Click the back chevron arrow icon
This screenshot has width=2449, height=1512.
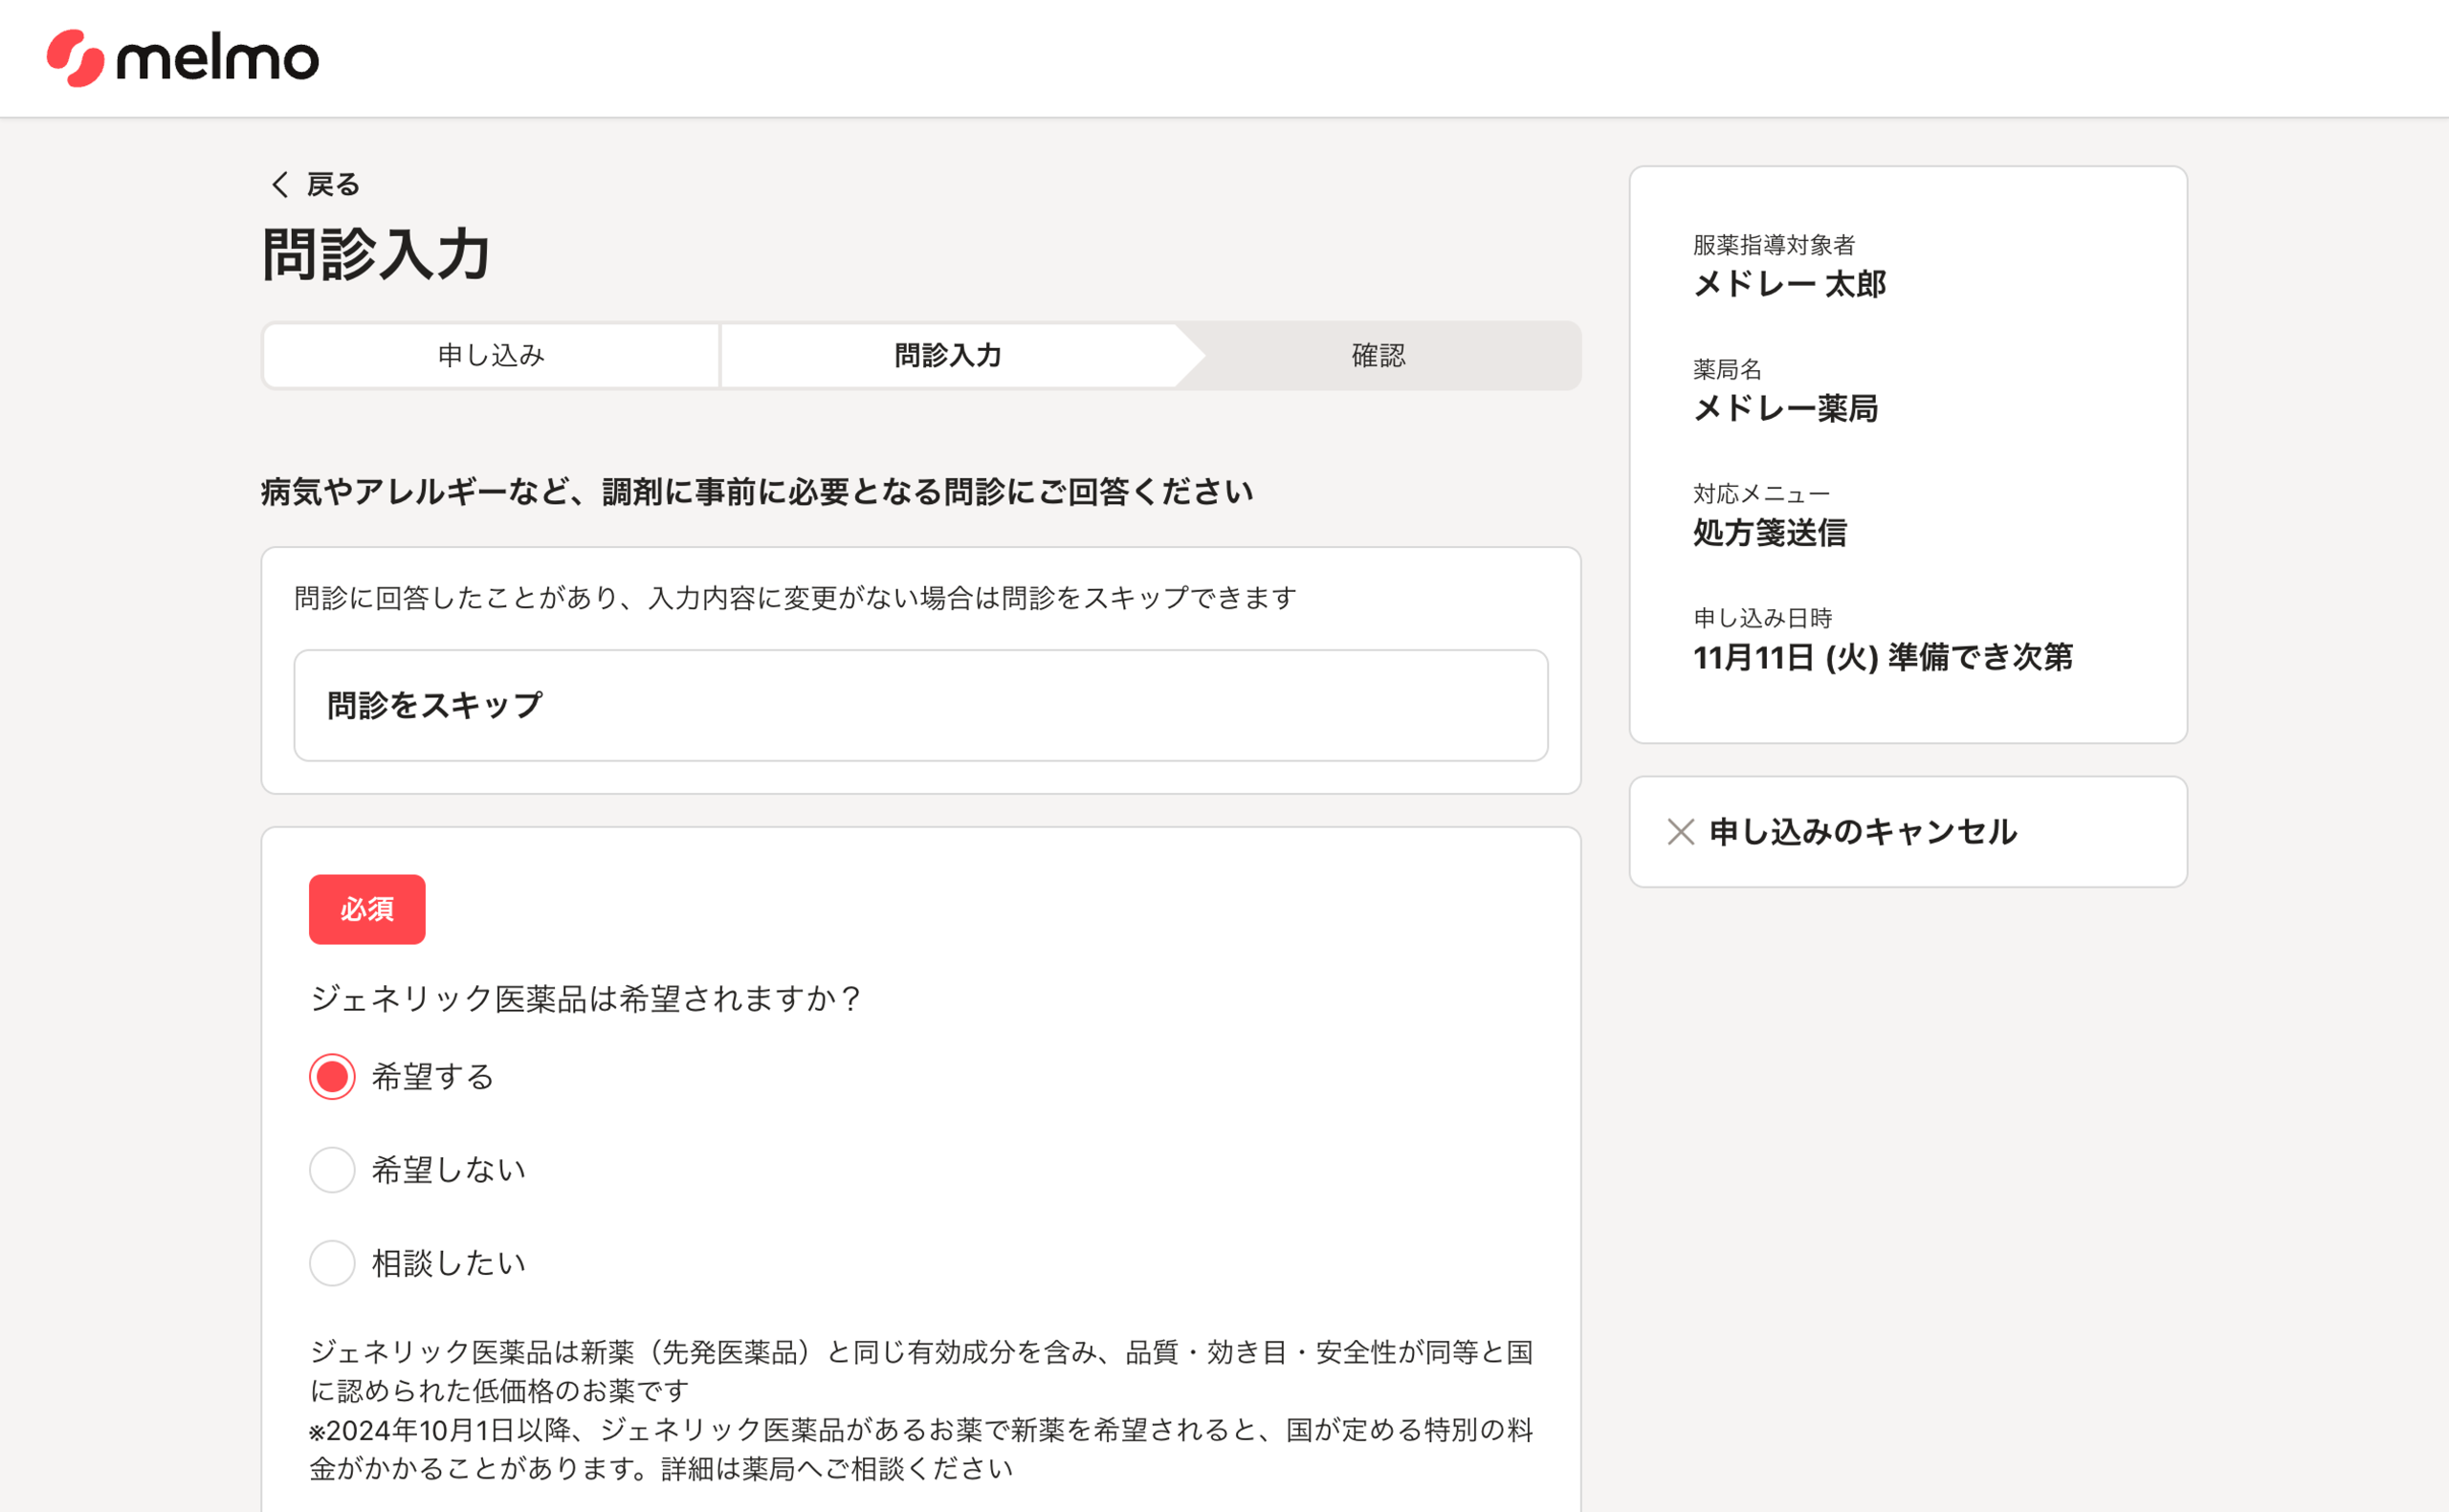[280, 184]
